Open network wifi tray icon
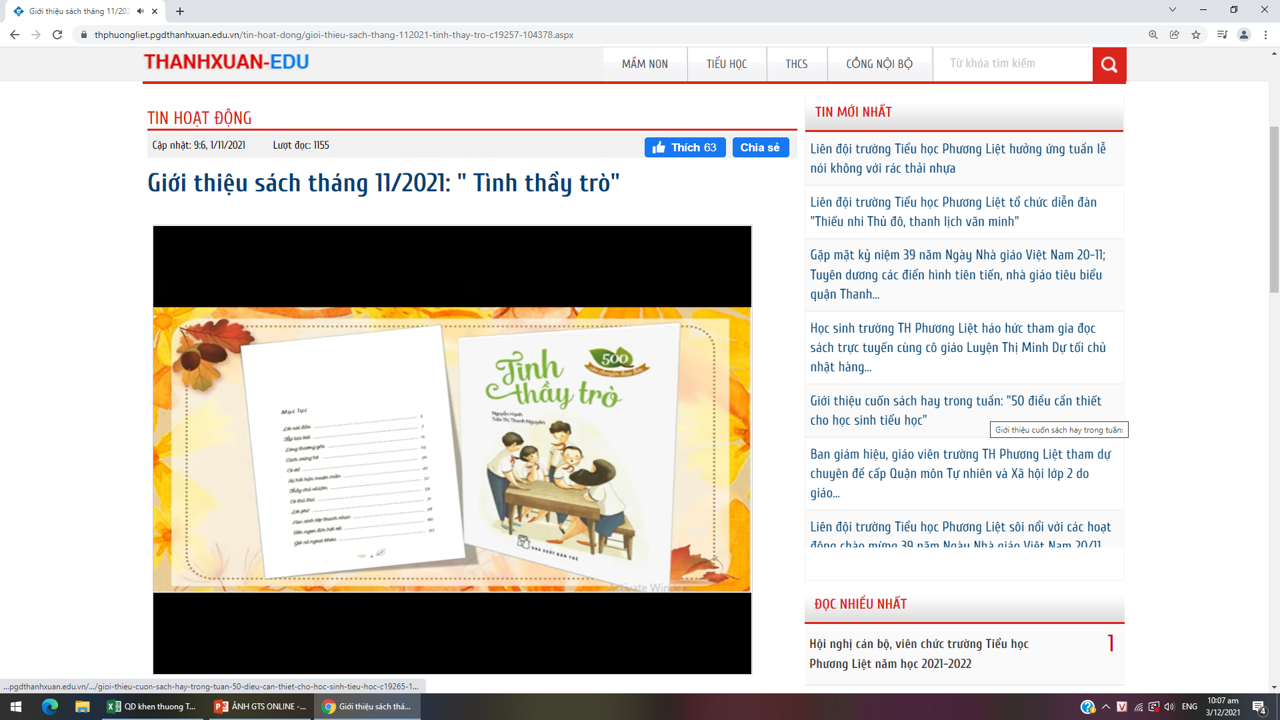This screenshot has height=720, width=1280. (x=1138, y=707)
